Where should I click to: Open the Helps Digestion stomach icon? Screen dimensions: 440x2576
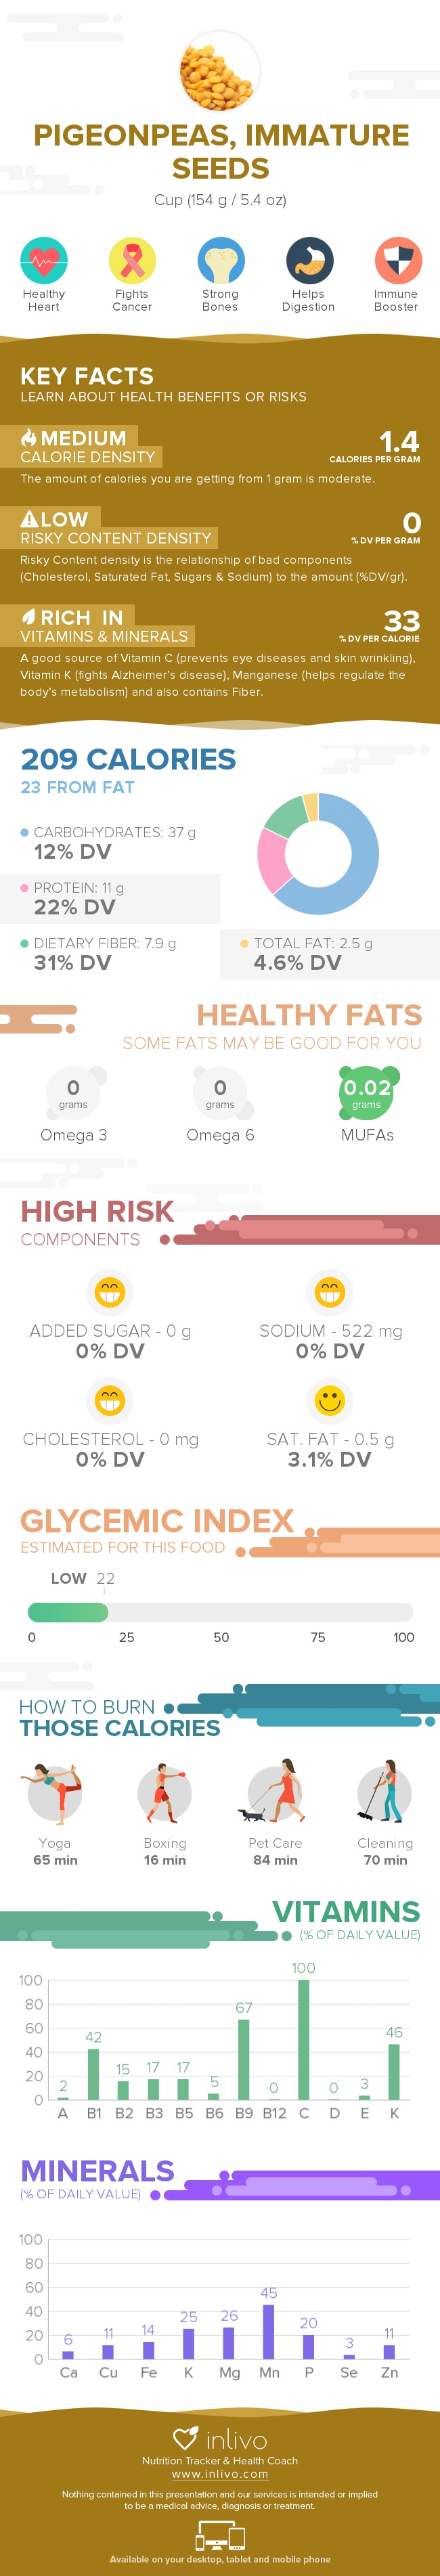308,262
